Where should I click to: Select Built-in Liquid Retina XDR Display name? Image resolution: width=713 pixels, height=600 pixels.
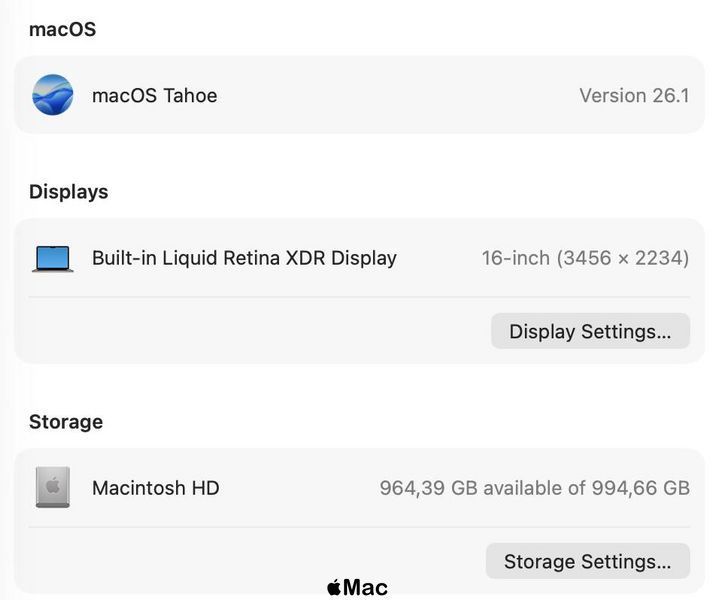pyautogui.click(x=244, y=258)
